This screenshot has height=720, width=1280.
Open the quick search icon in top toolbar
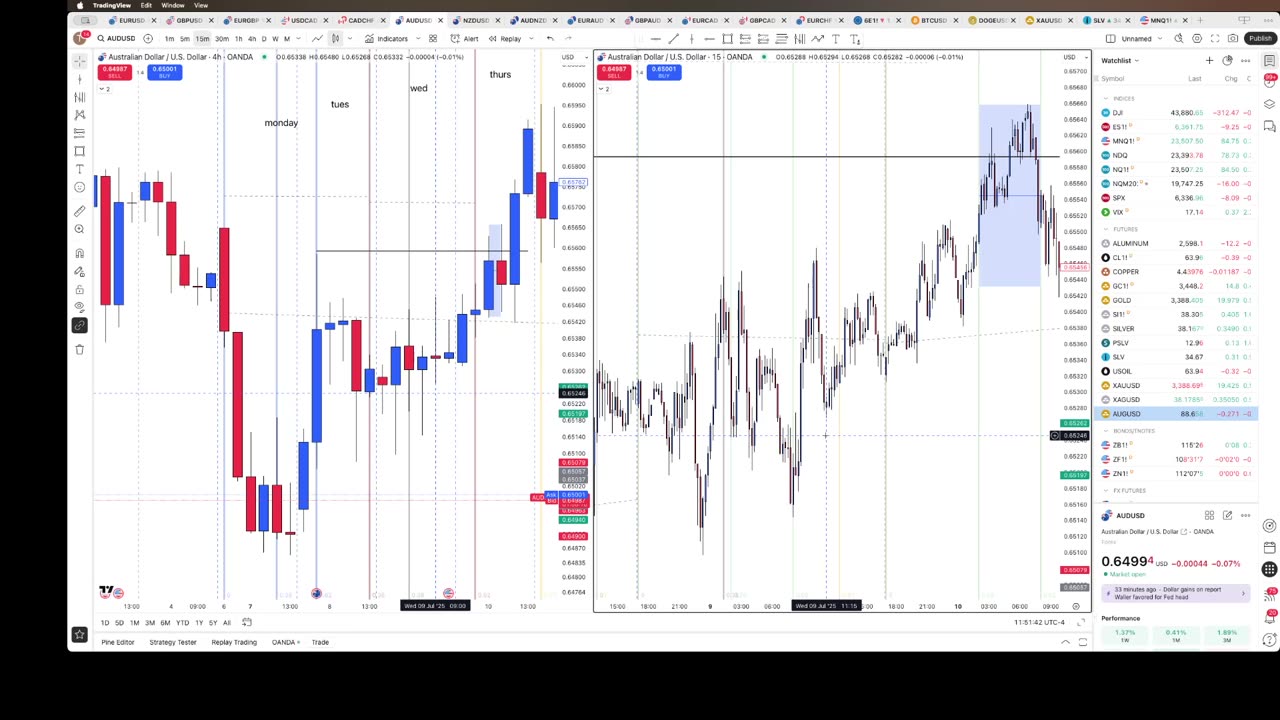click(x=1179, y=39)
